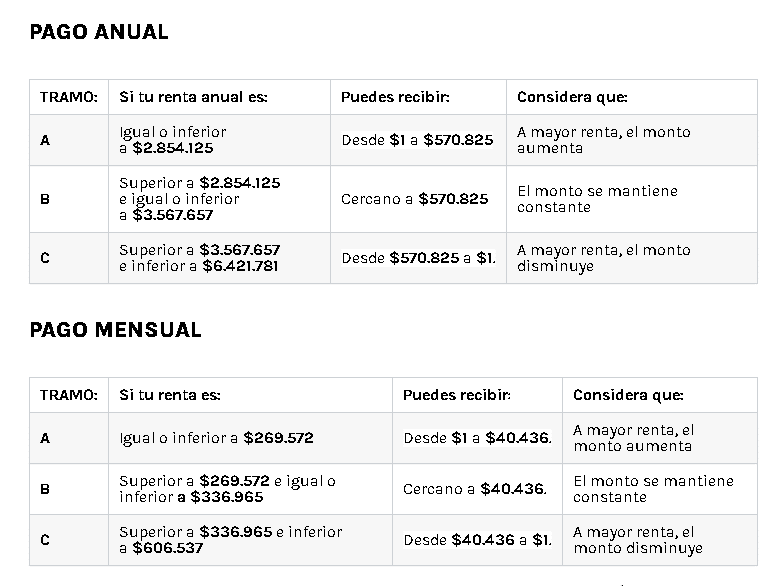Image resolution: width=770 pixels, height=586 pixels.
Task: Select the "Igual o inferior a $269.572" cell
Action: [216, 438]
